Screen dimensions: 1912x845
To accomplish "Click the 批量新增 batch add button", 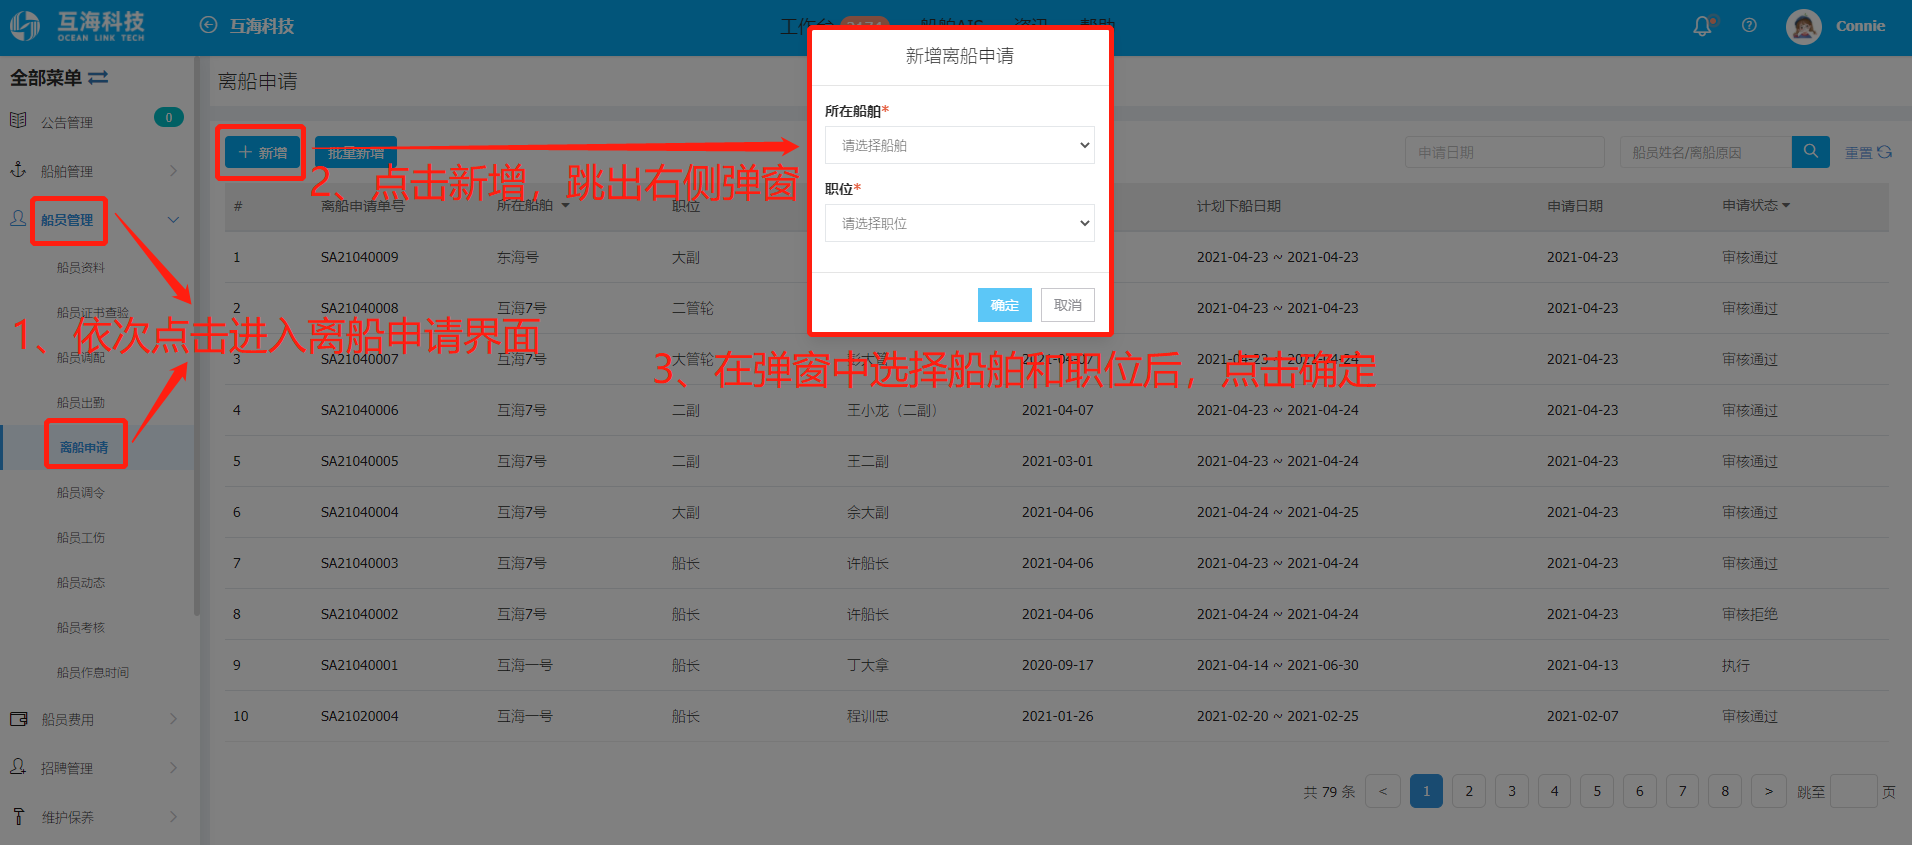I will click(356, 152).
